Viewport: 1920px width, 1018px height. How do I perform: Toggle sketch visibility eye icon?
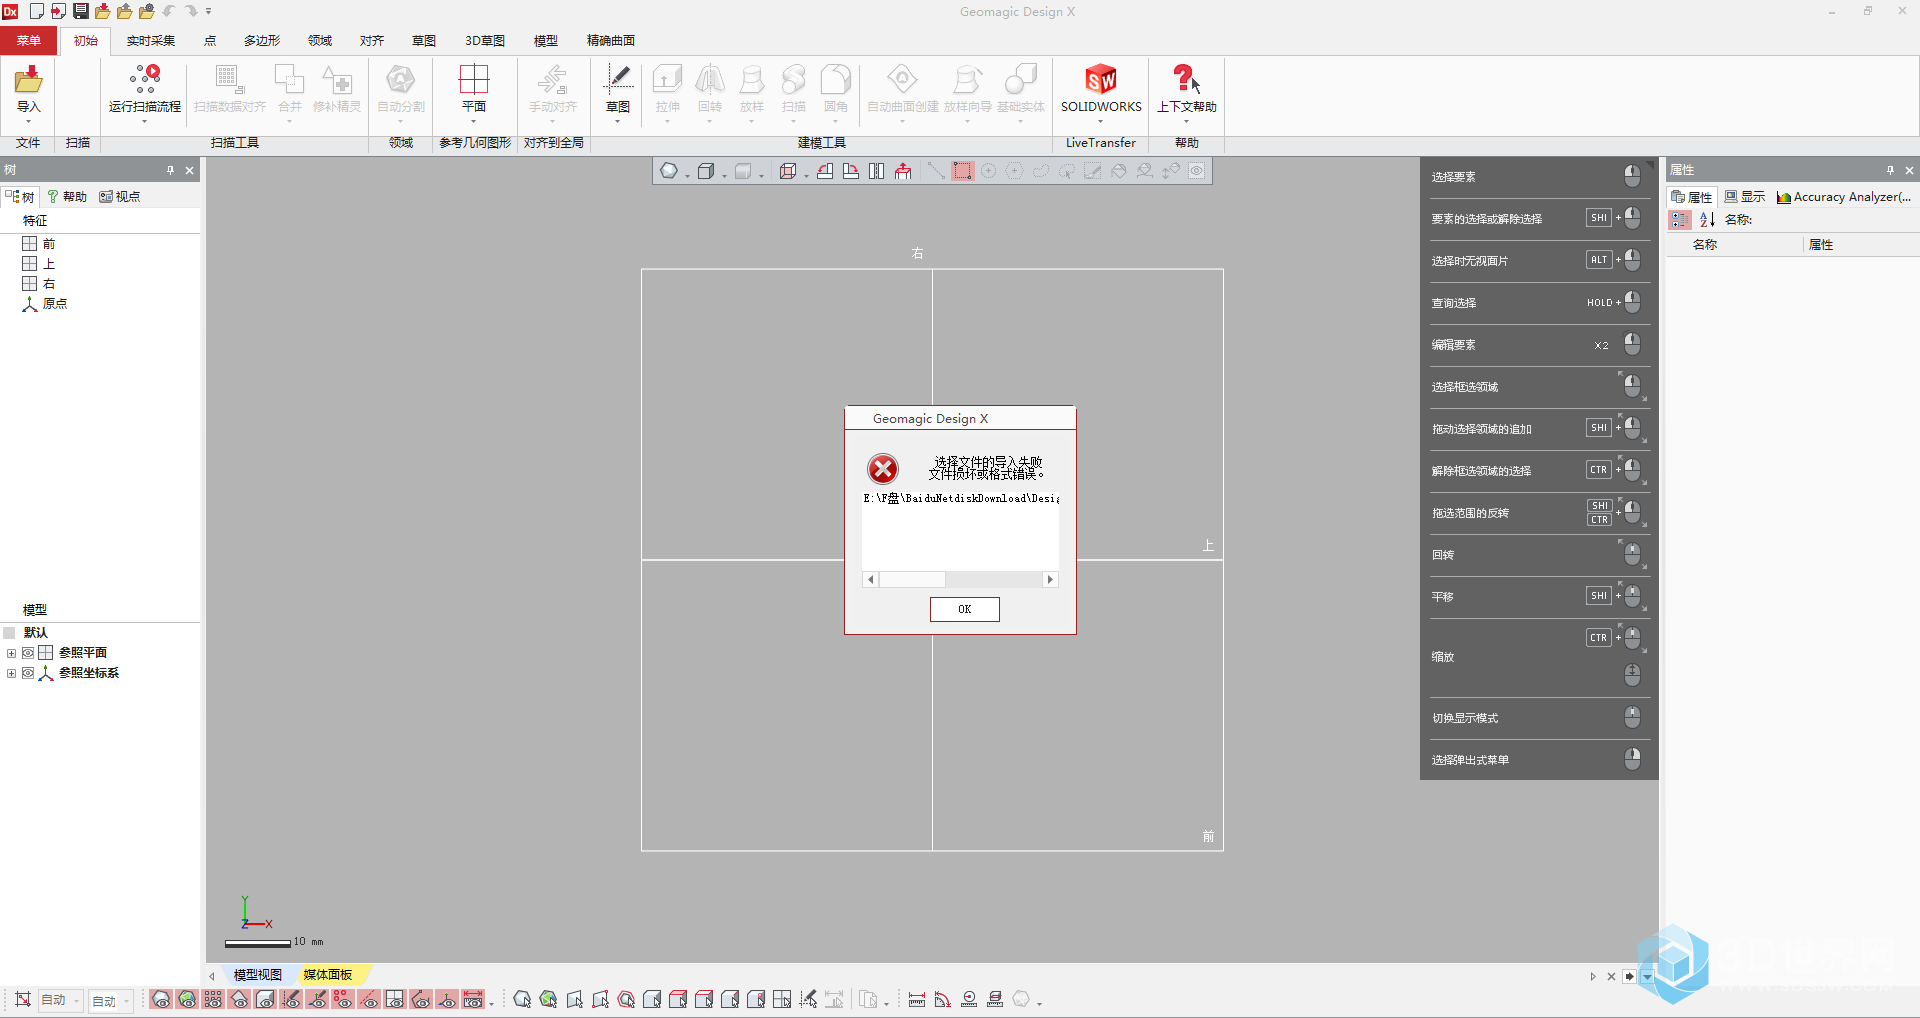[291, 999]
